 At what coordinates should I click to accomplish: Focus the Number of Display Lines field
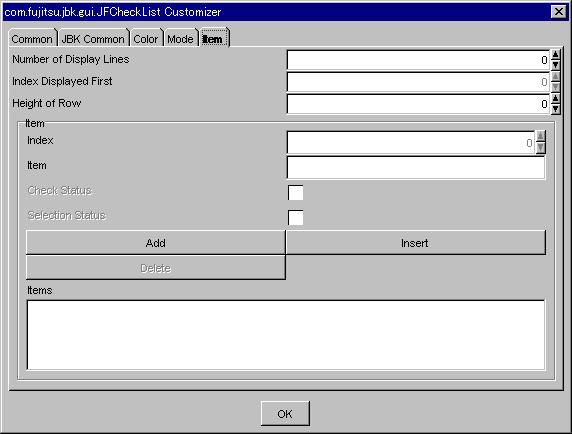tap(418, 60)
